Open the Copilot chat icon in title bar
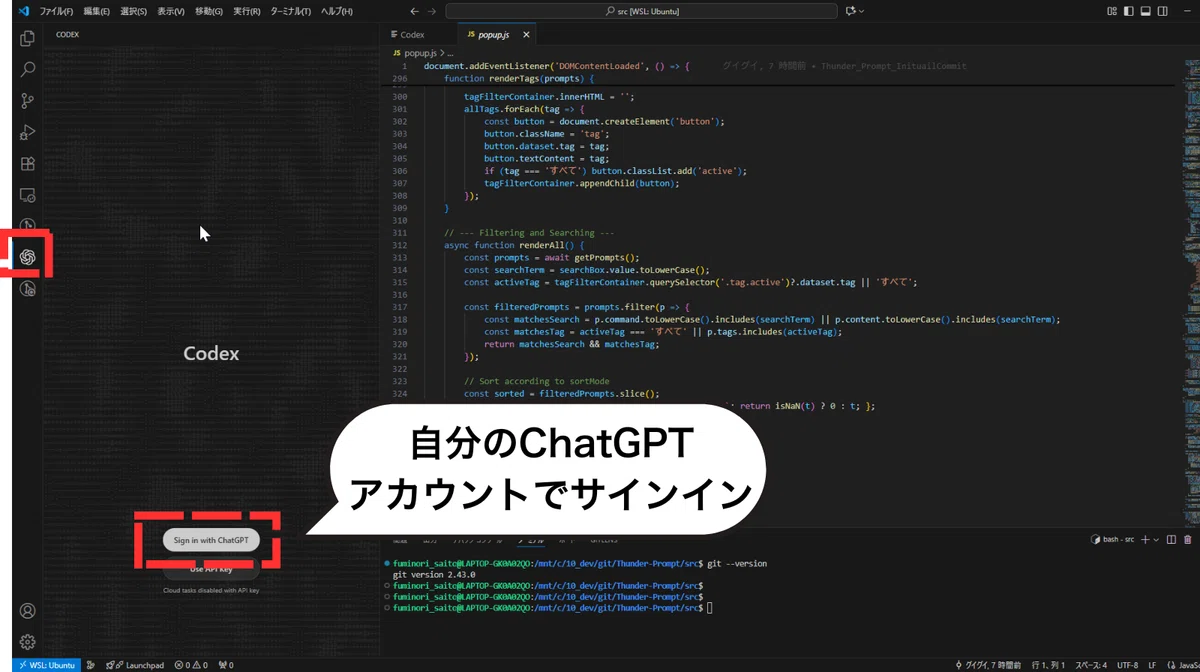 coord(851,11)
